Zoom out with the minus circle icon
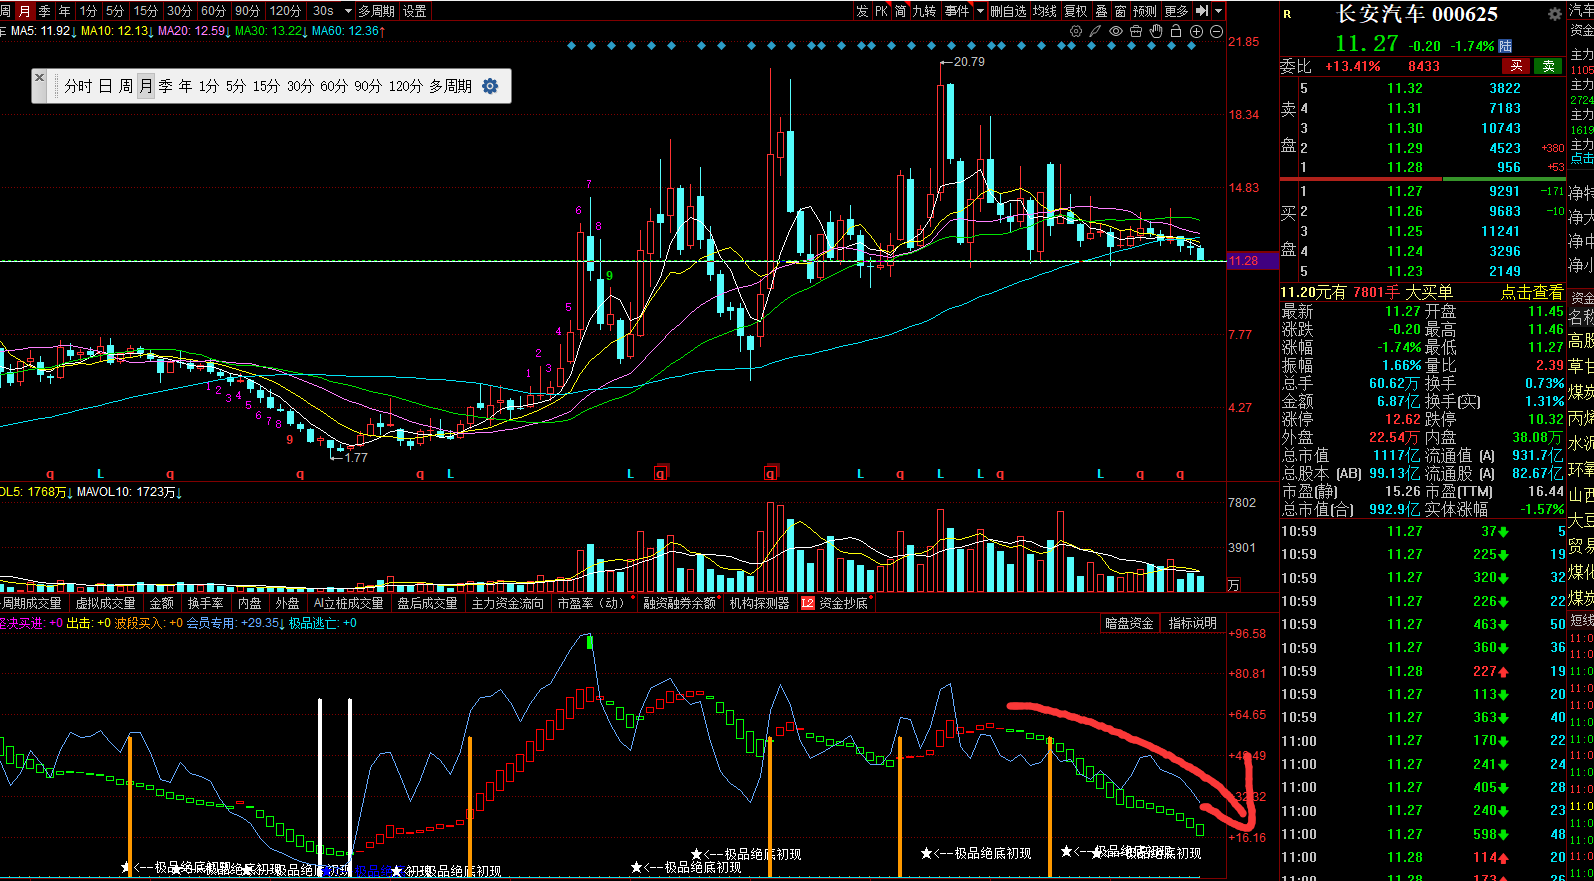1594x881 pixels. coord(1216,31)
